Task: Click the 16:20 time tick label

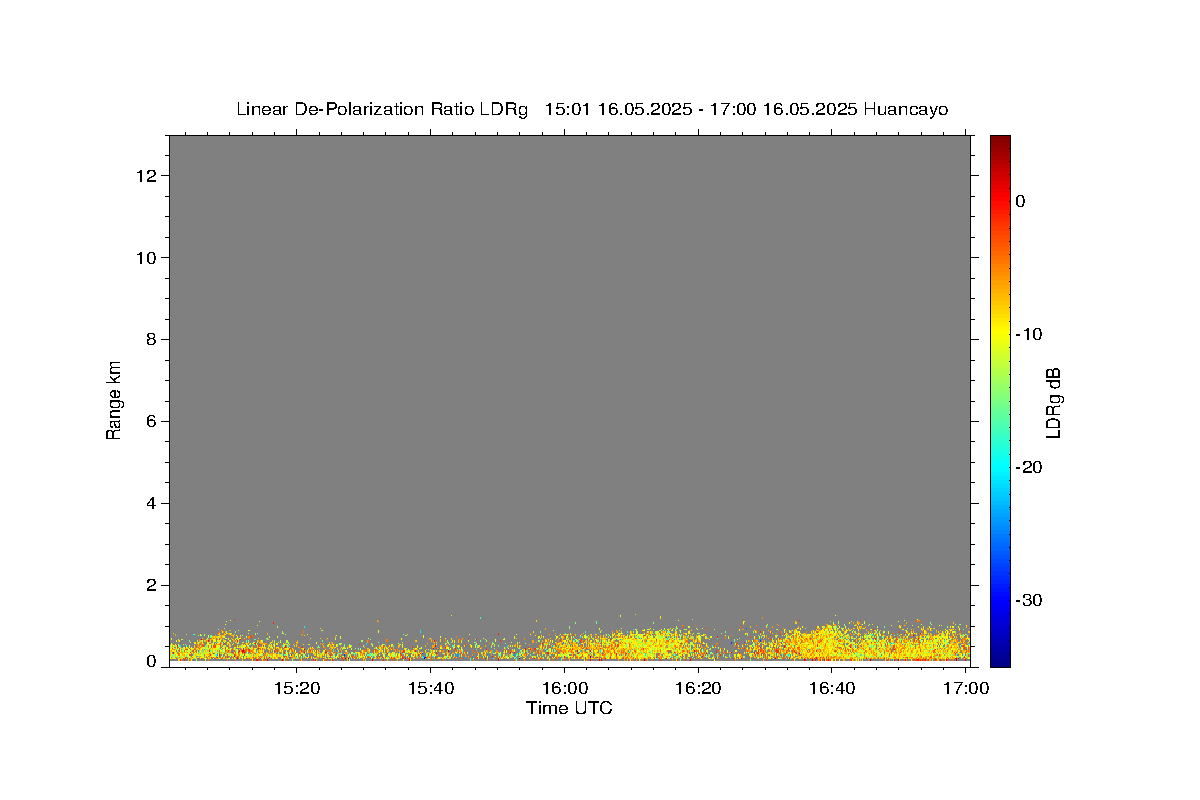Action: [x=698, y=688]
